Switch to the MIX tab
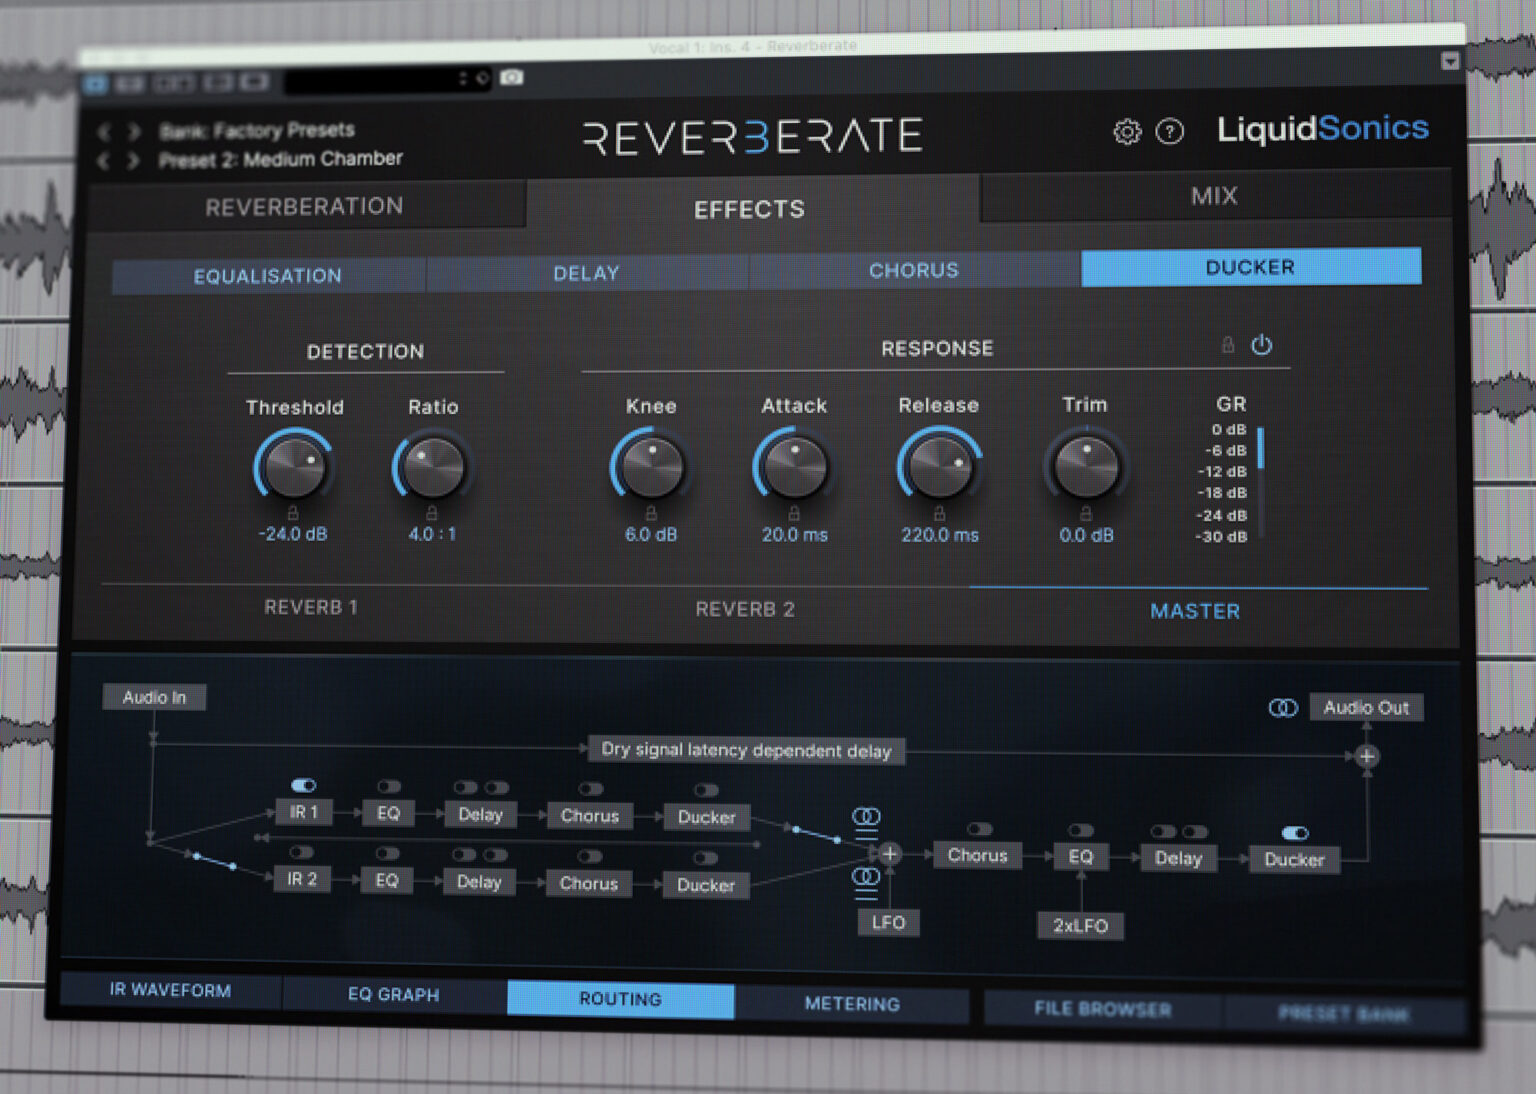Viewport: 1536px width, 1094px height. 1215,196
